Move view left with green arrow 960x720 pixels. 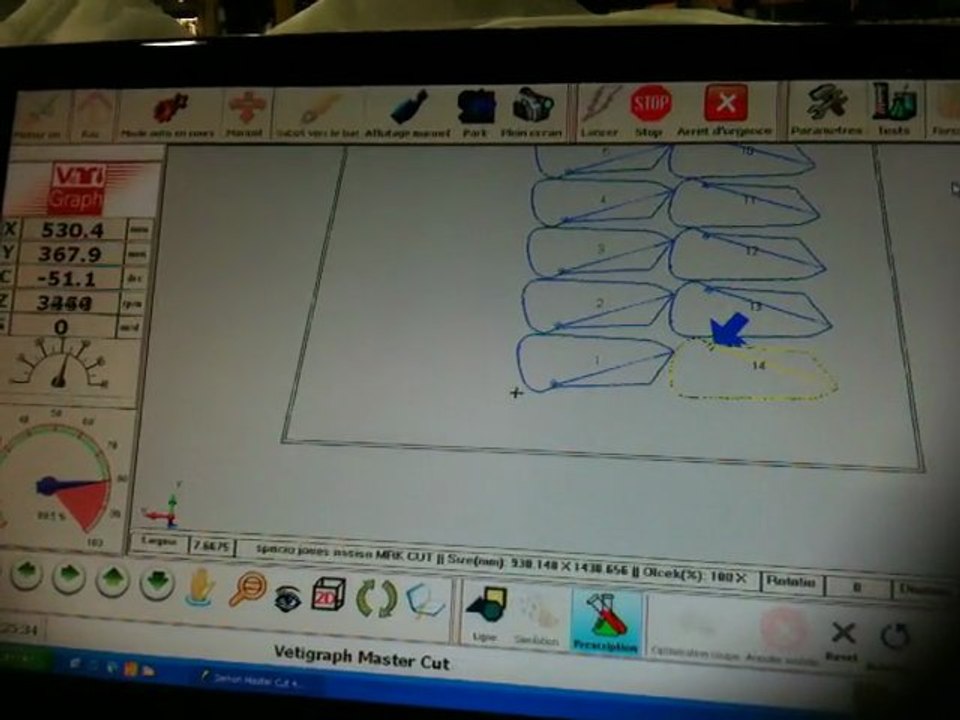(x=26, y=576)
